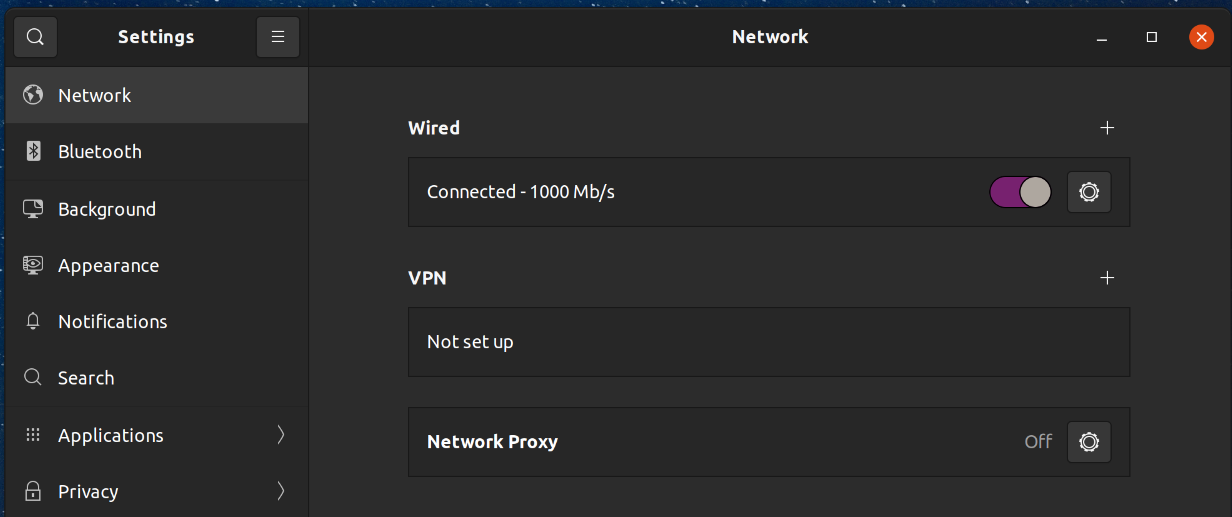This screenshot has height=517, width=1232.
Task: Go to Search settings in sidebar
Action: [x=86, y=378]
